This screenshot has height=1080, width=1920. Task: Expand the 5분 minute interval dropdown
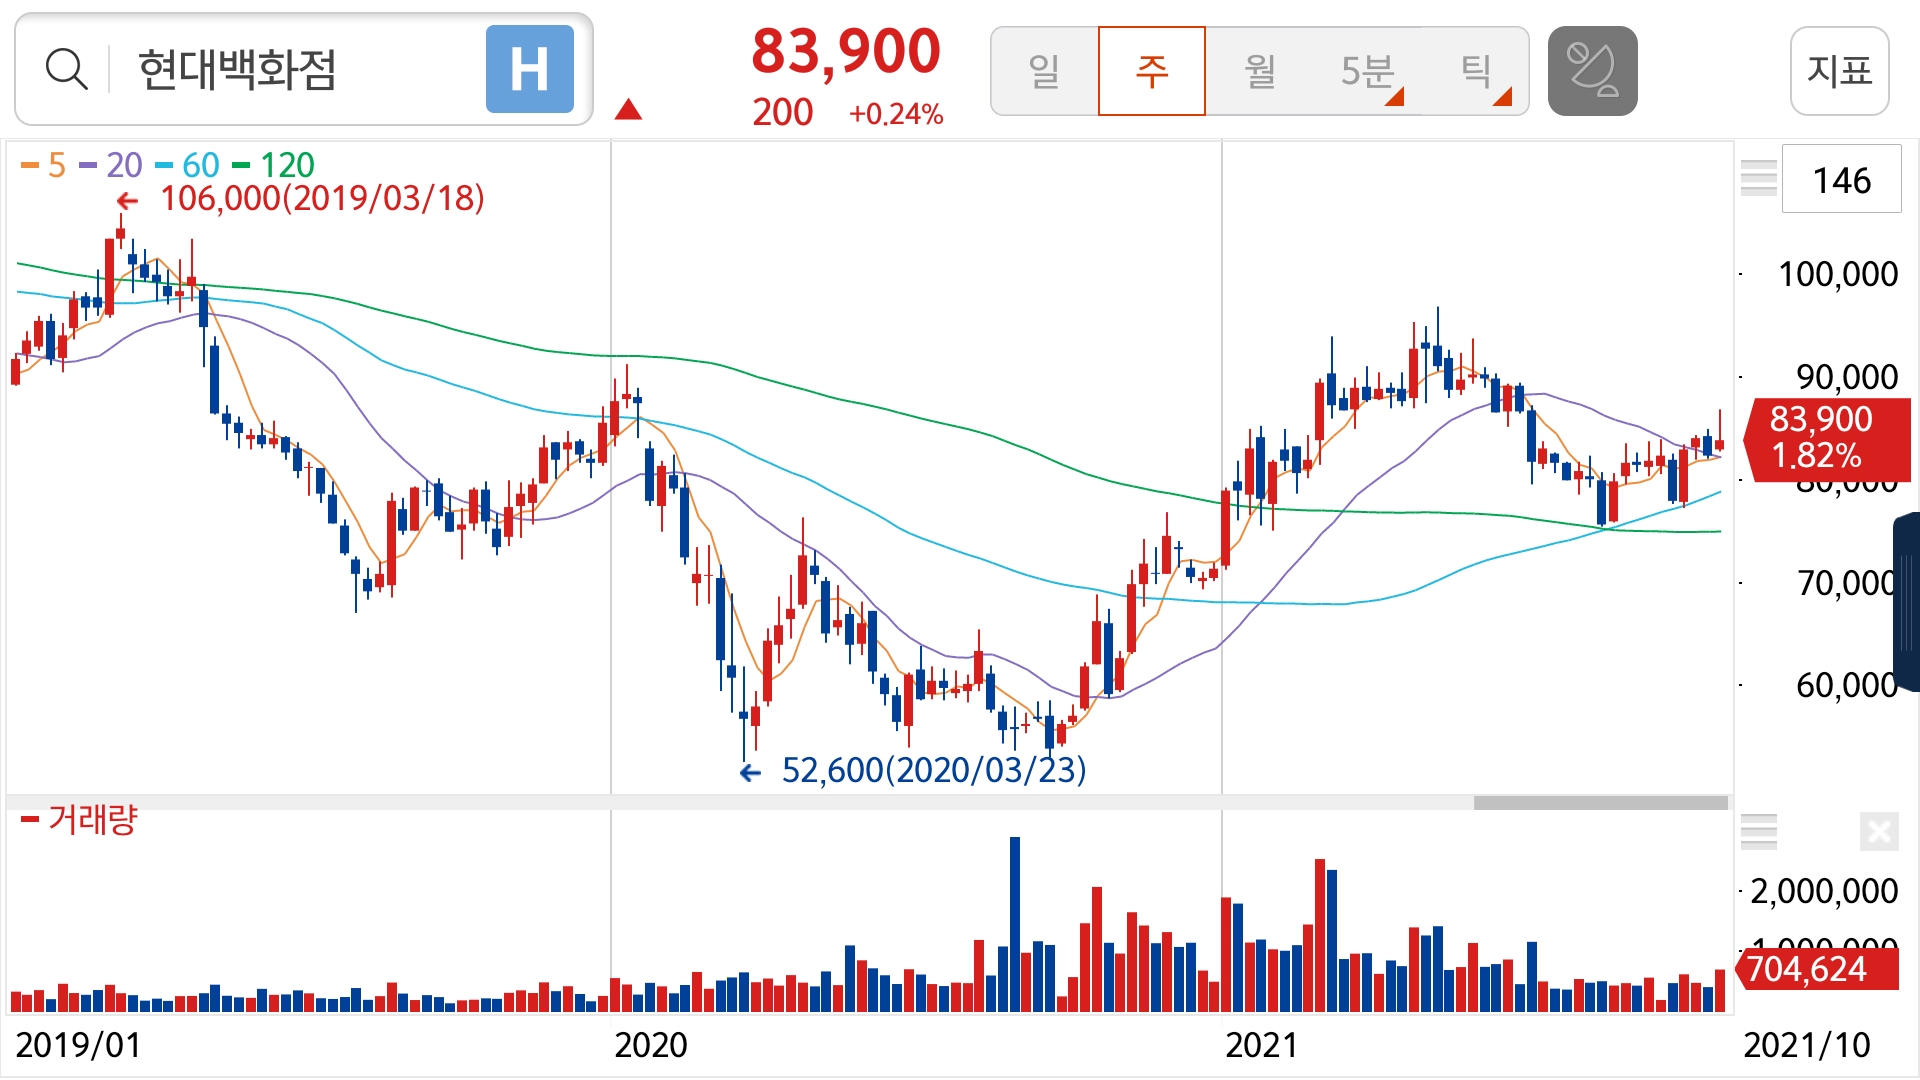[x=1367, y=71]
